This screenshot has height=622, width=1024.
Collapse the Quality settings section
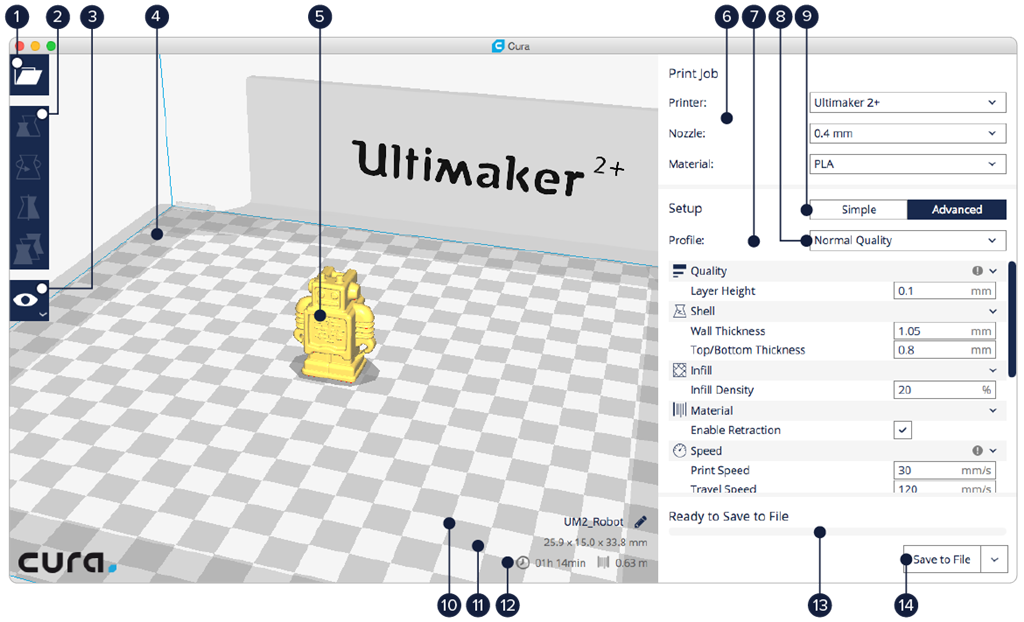993,270
